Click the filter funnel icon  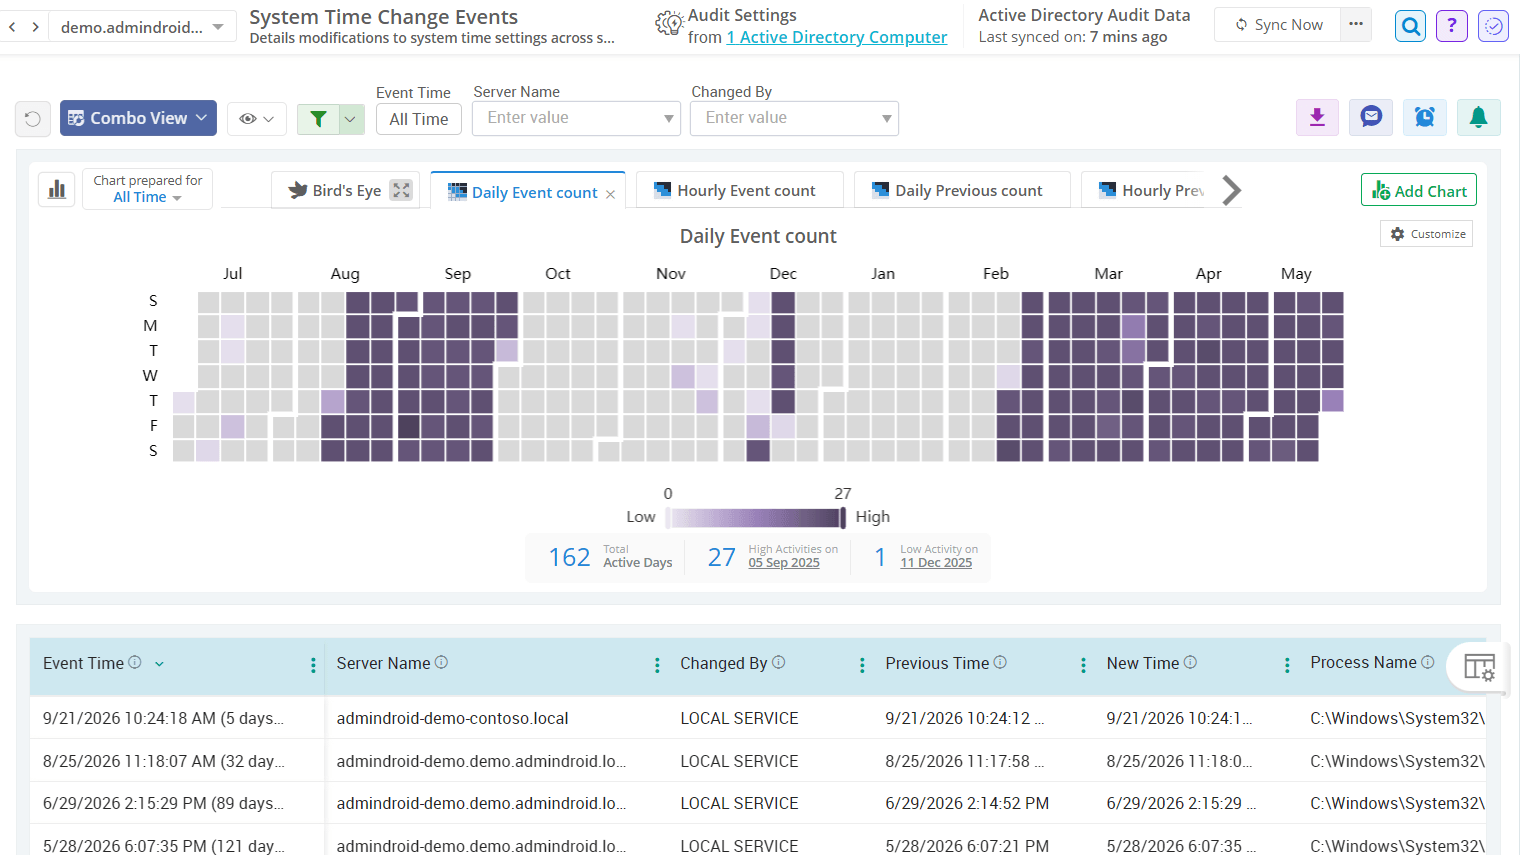pos(318,119)
